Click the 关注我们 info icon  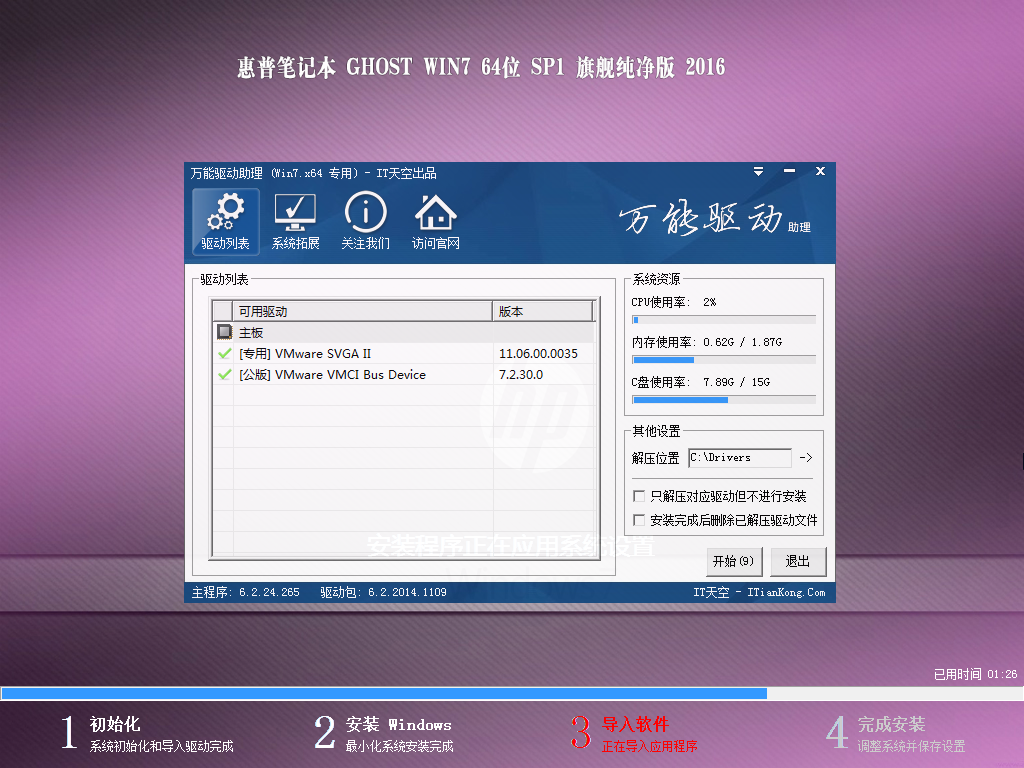(366, 221)
